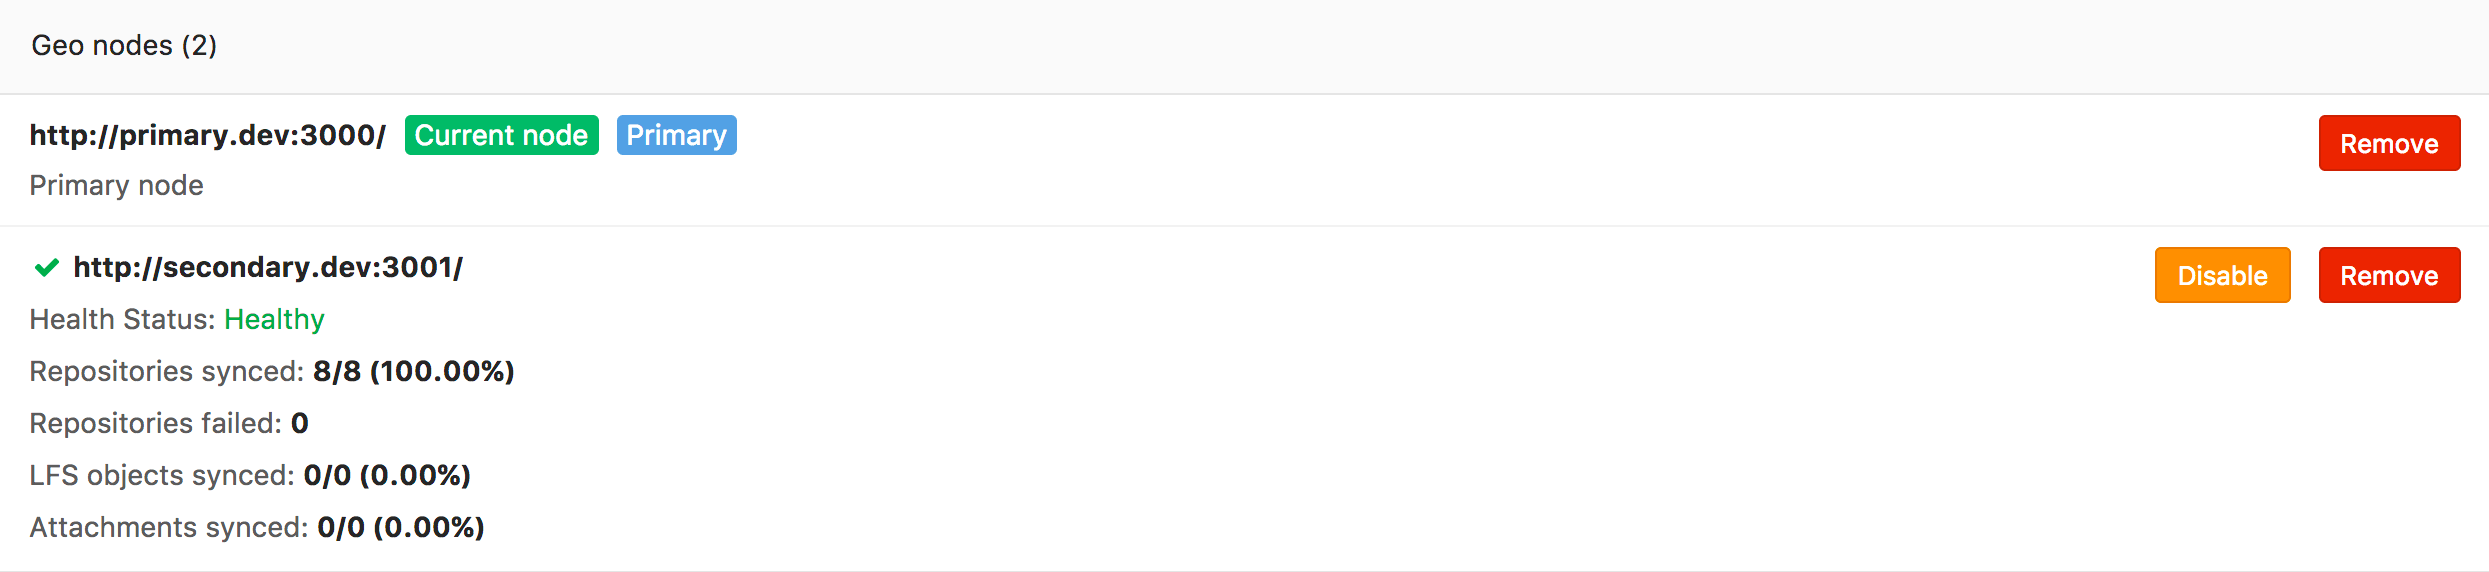Remove the secondary.dev:3001 node
The height and width of the screenshot is (572, 2489).
2388,276
